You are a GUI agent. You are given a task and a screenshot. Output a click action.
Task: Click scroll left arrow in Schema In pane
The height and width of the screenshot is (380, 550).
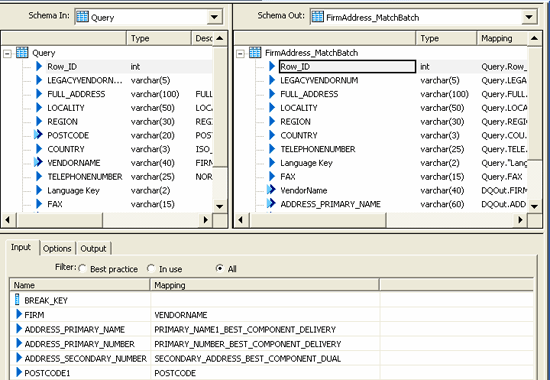click(8, 220)
